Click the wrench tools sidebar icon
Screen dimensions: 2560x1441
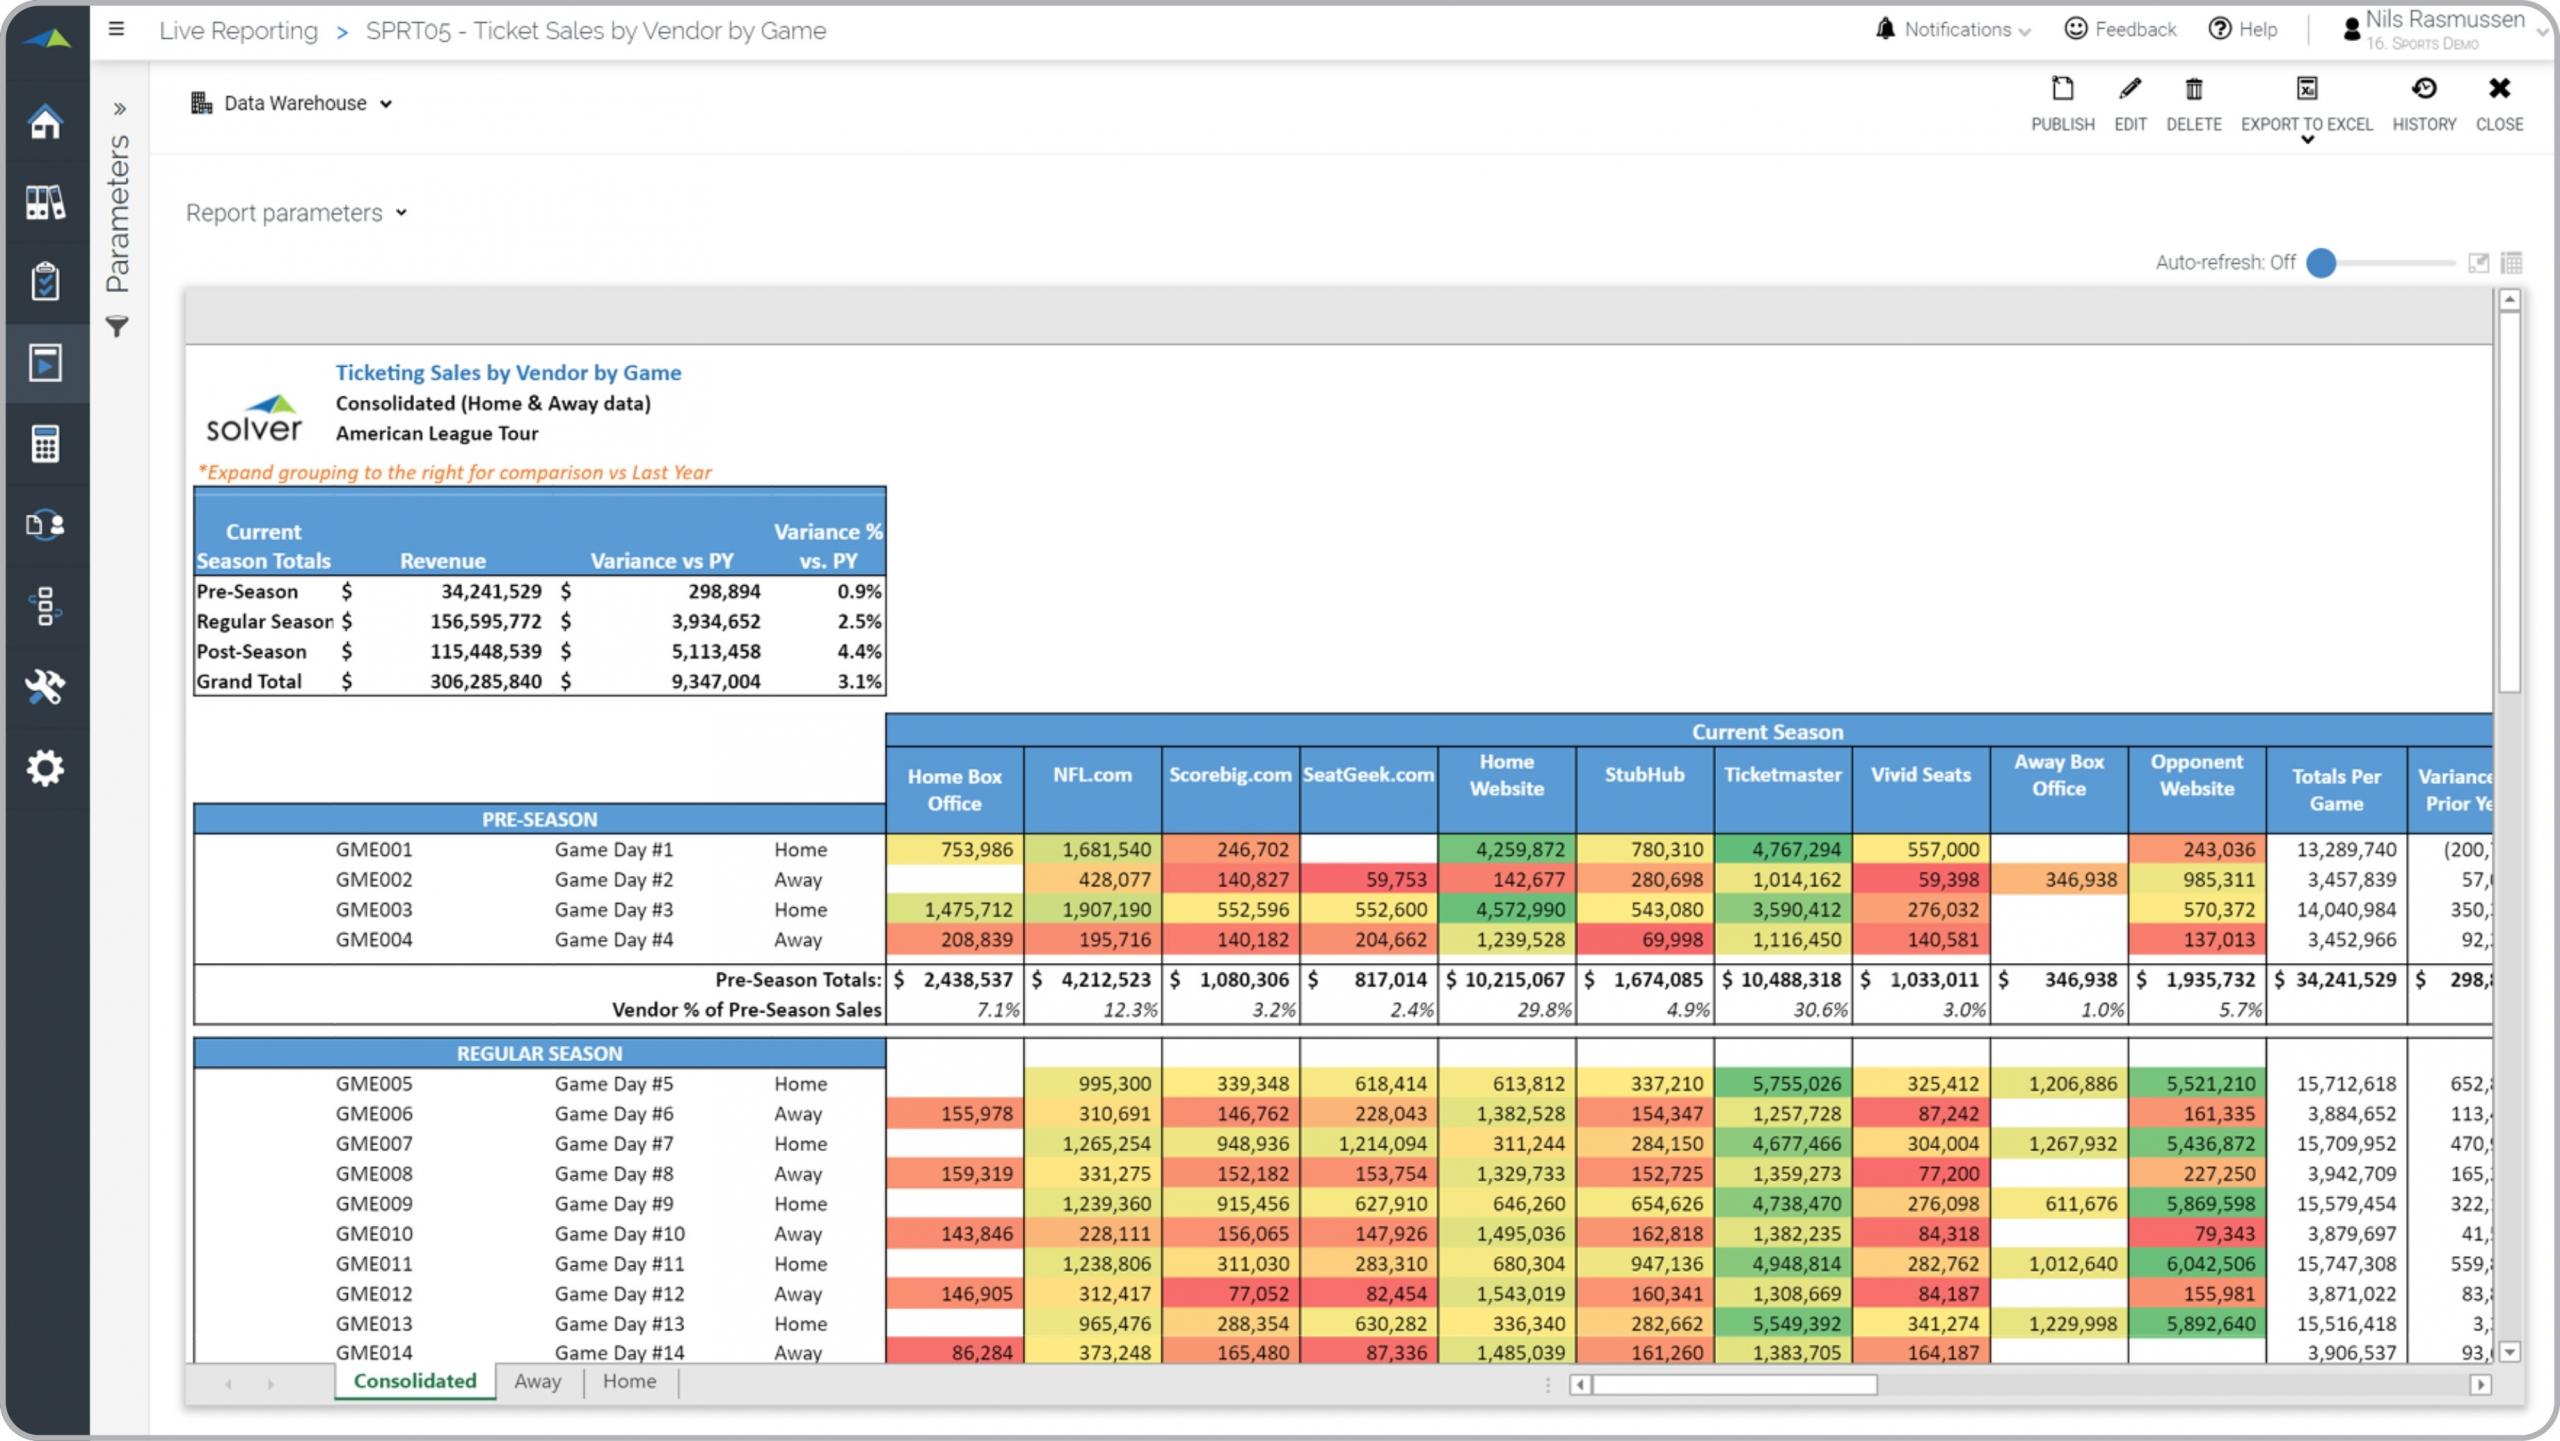pyautogui.click(x=45, y=687)
